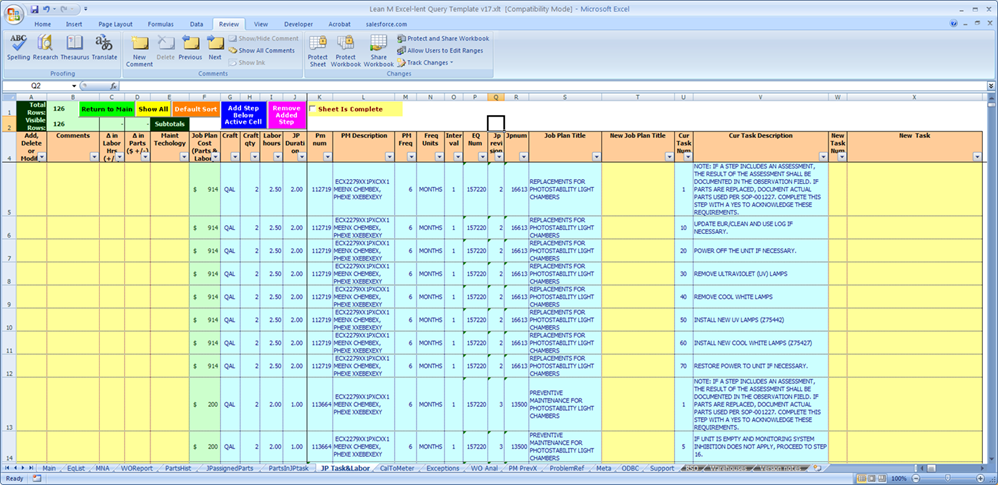Click the insert worksheet tab icon
The width and height of the screenshot is (998, 485).
(x=817, y=468)
